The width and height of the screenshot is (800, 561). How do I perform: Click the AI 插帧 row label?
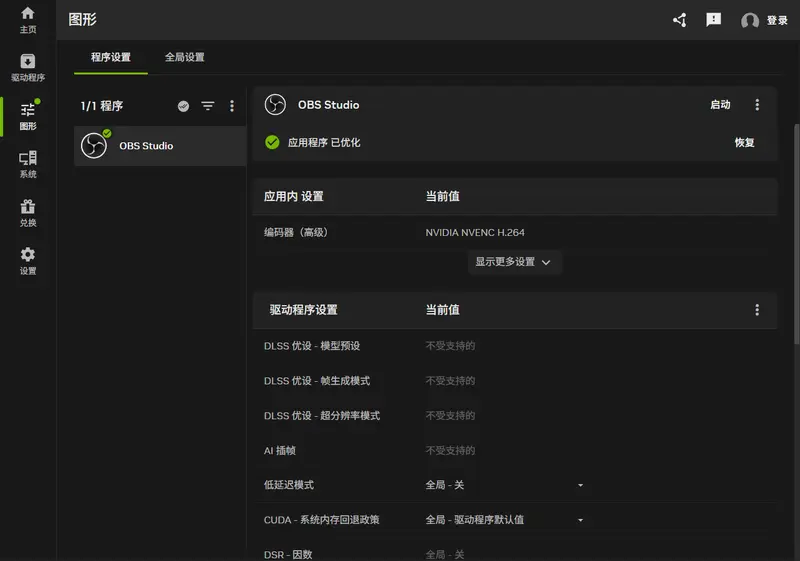pos(280,450)
